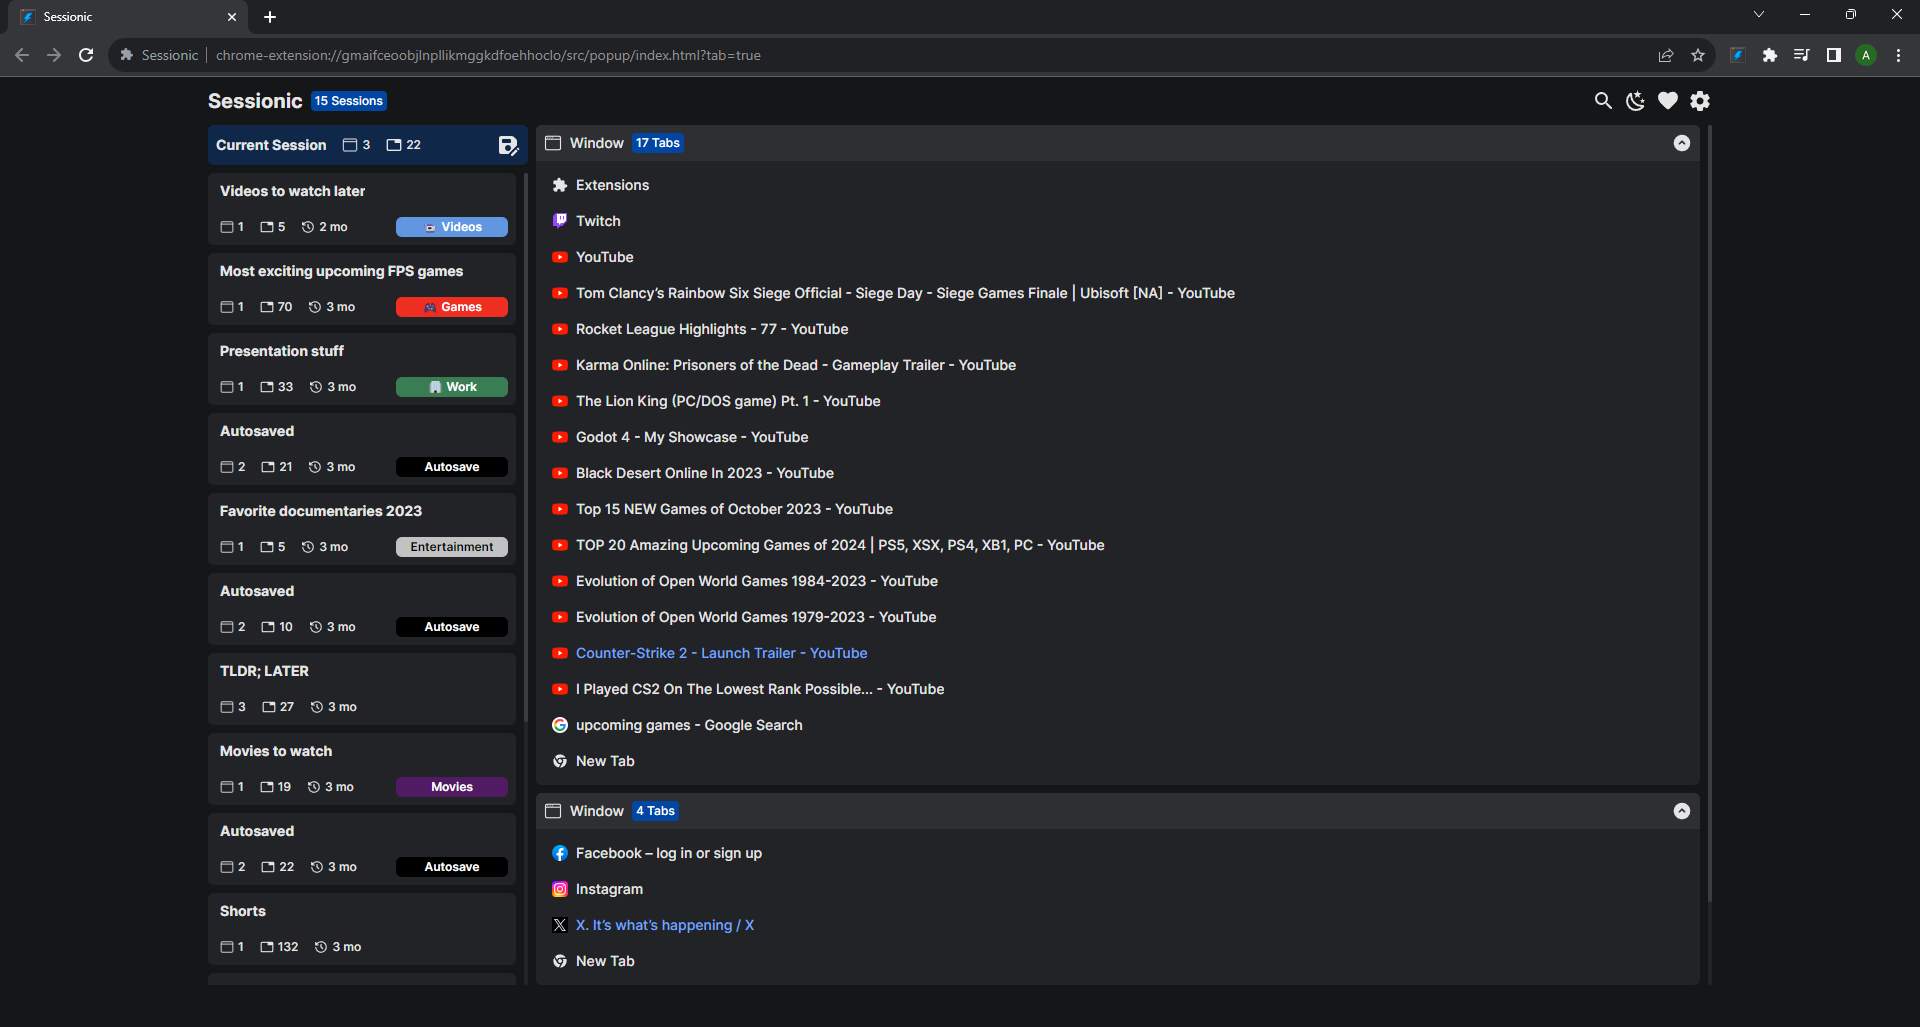Open Facebook log in tab
Viewport: 1920px width, 1027px height.
click(669, 853)
